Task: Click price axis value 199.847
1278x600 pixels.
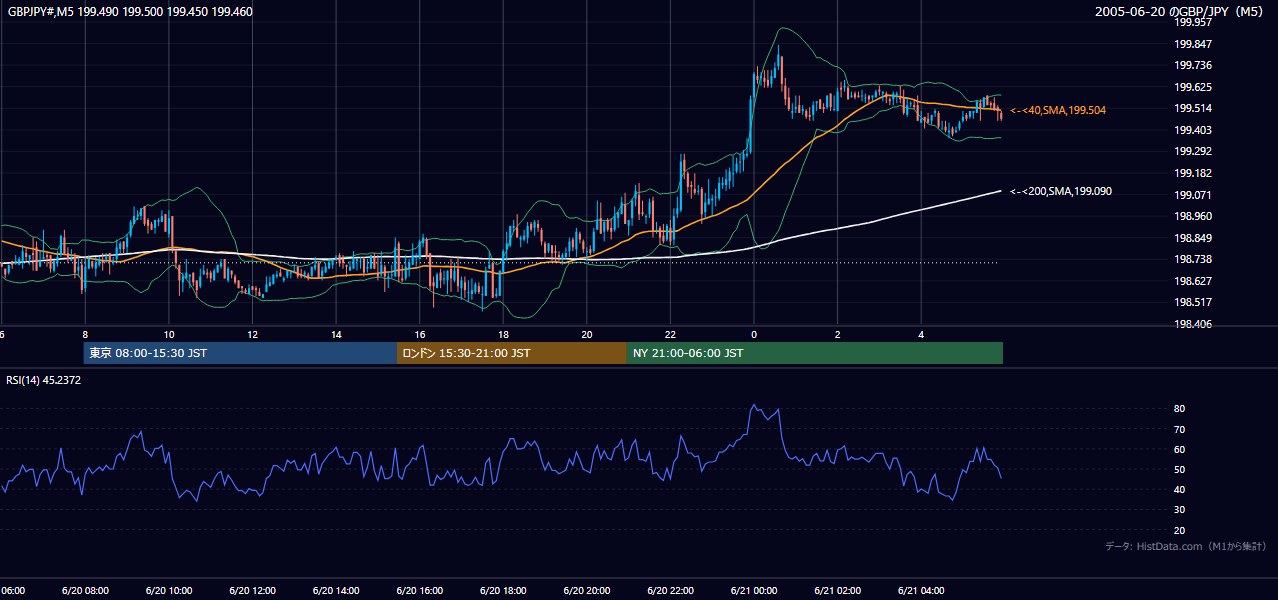Action: (x=1193, y=45)
